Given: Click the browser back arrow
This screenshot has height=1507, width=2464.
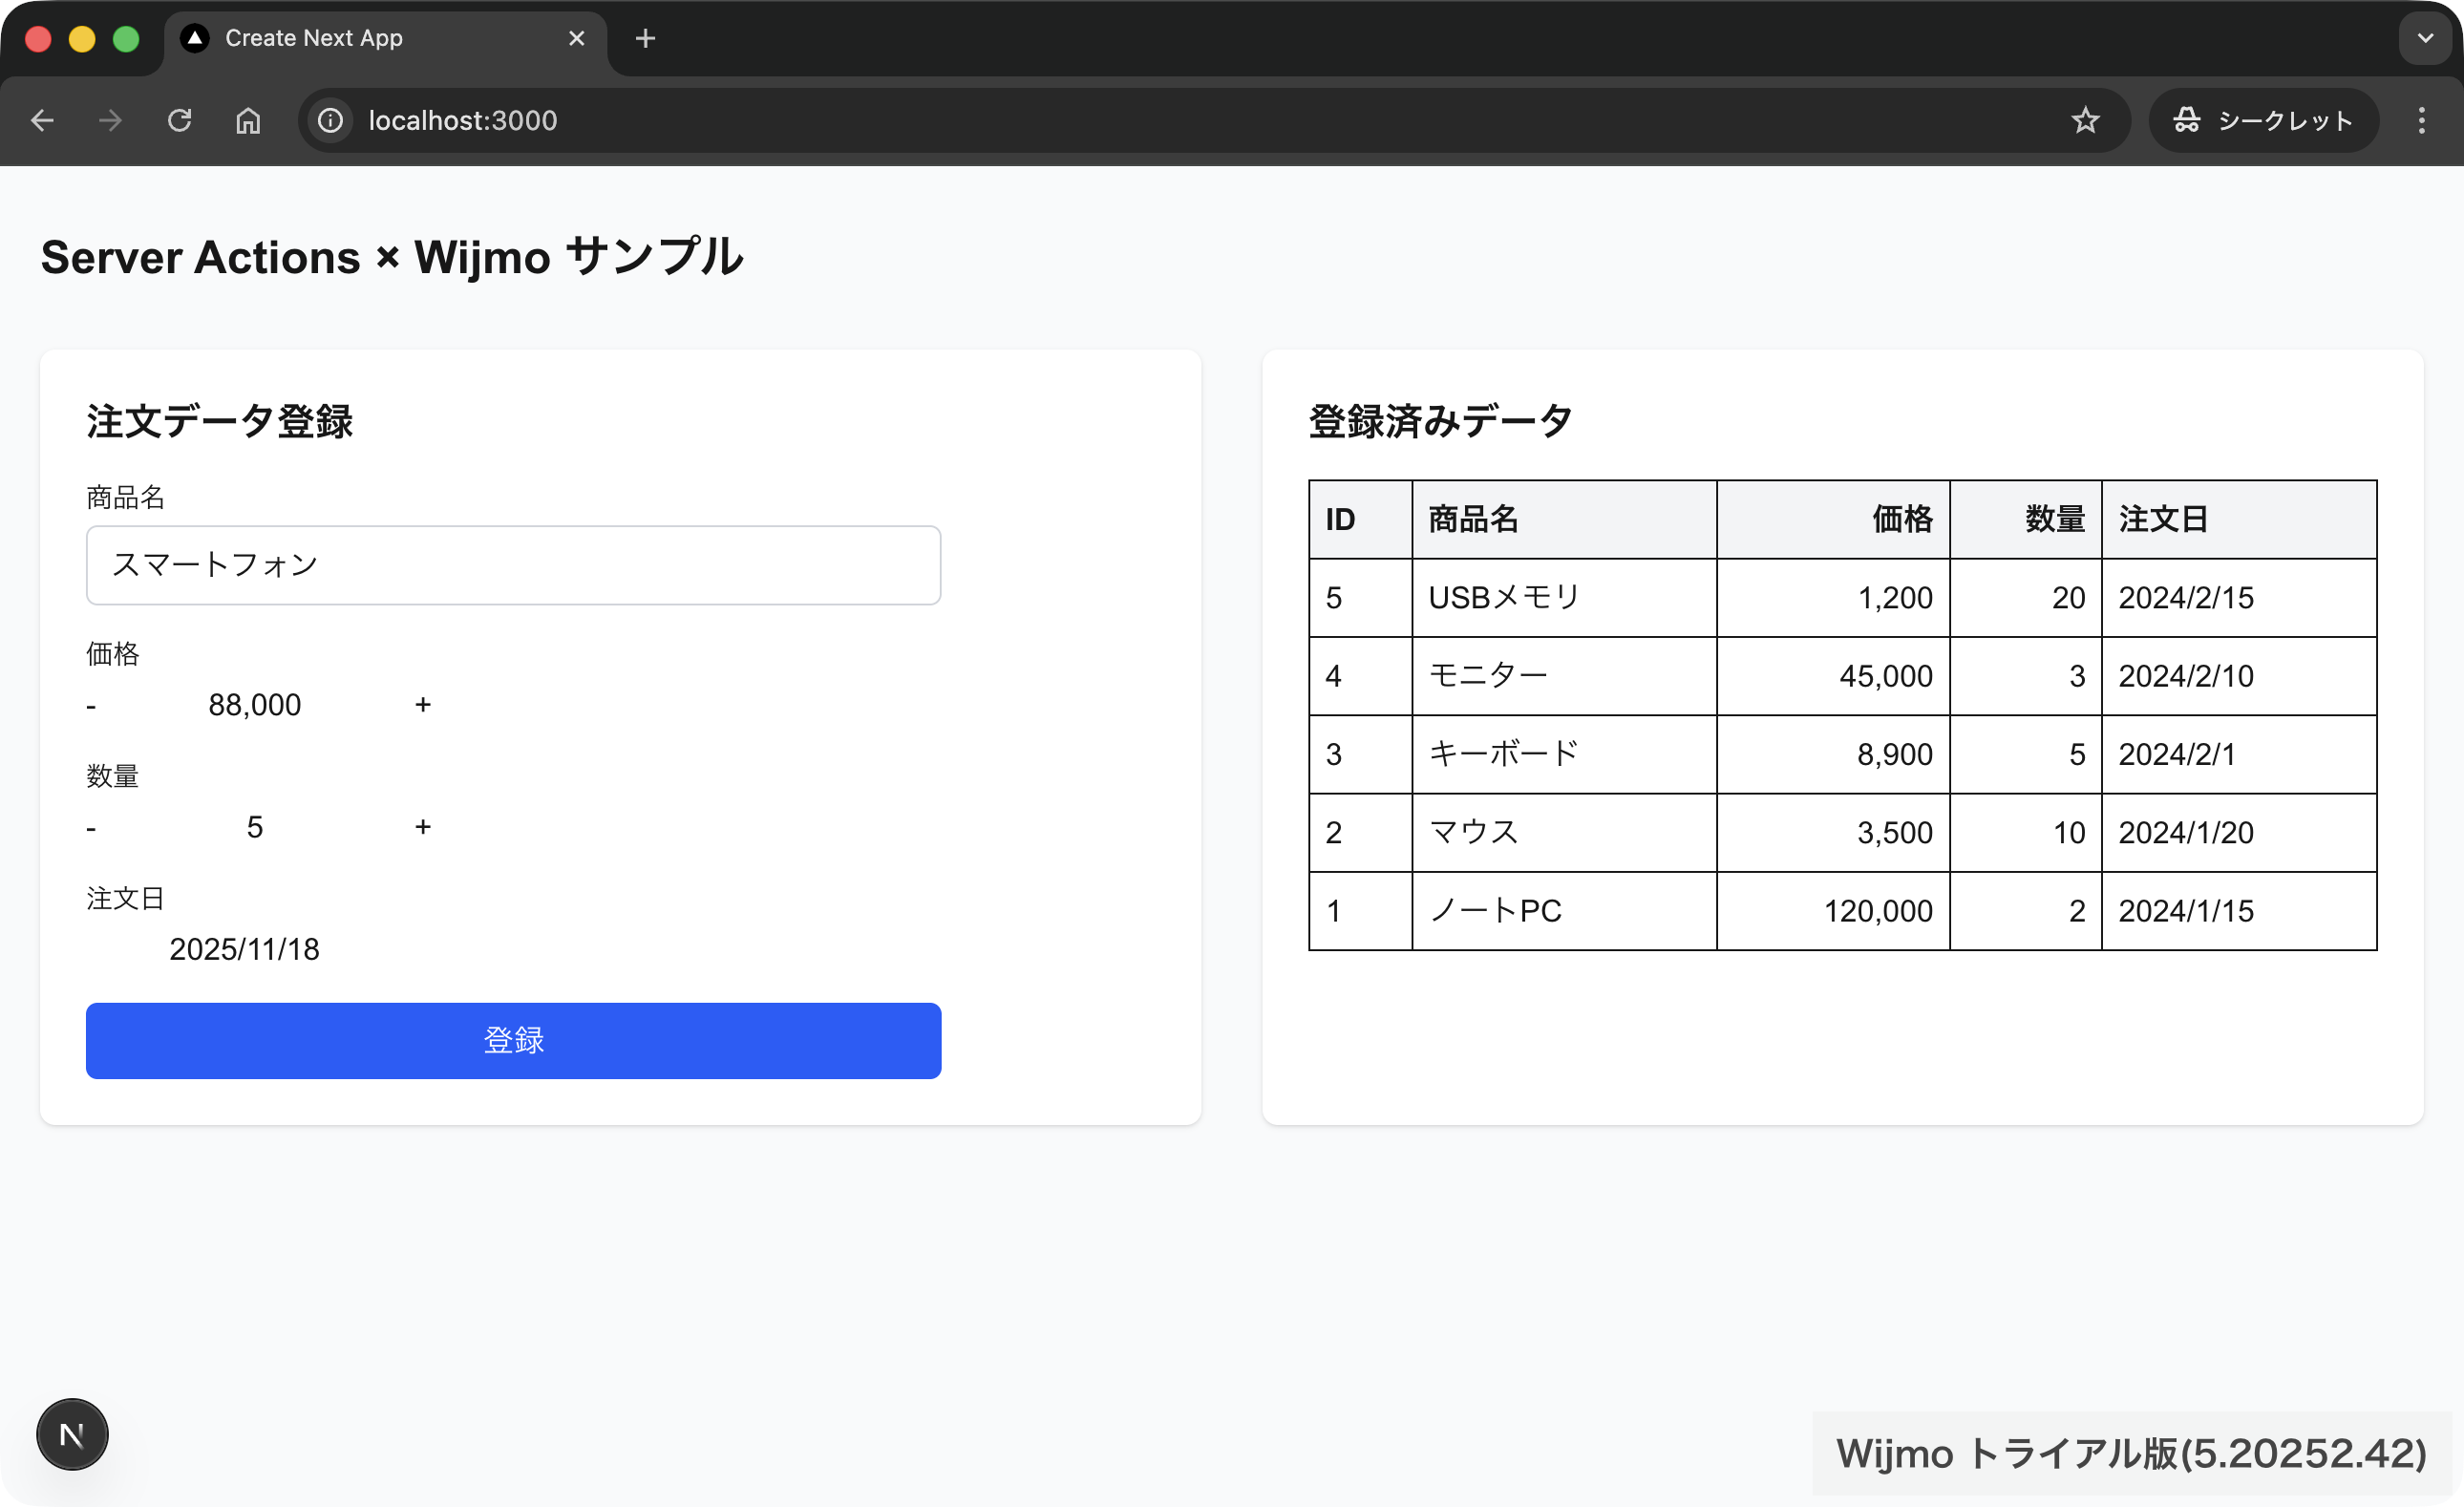Looking at the screenshot, I should tap(42, 121).
